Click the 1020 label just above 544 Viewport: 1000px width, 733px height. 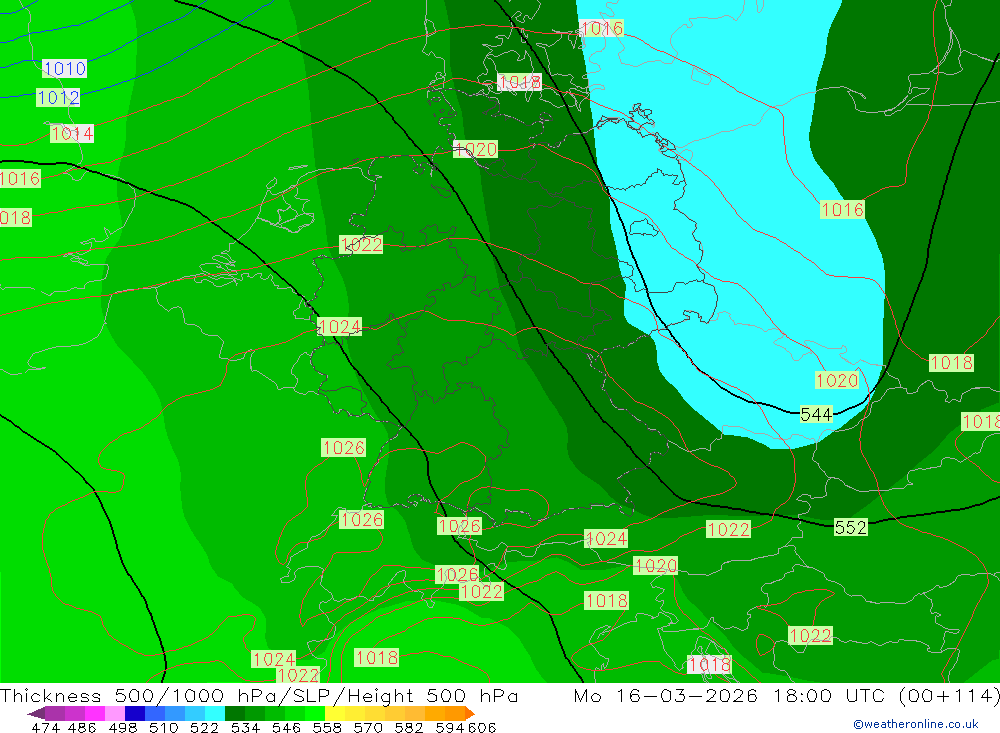pyautogui.click(x=837, y=381)
